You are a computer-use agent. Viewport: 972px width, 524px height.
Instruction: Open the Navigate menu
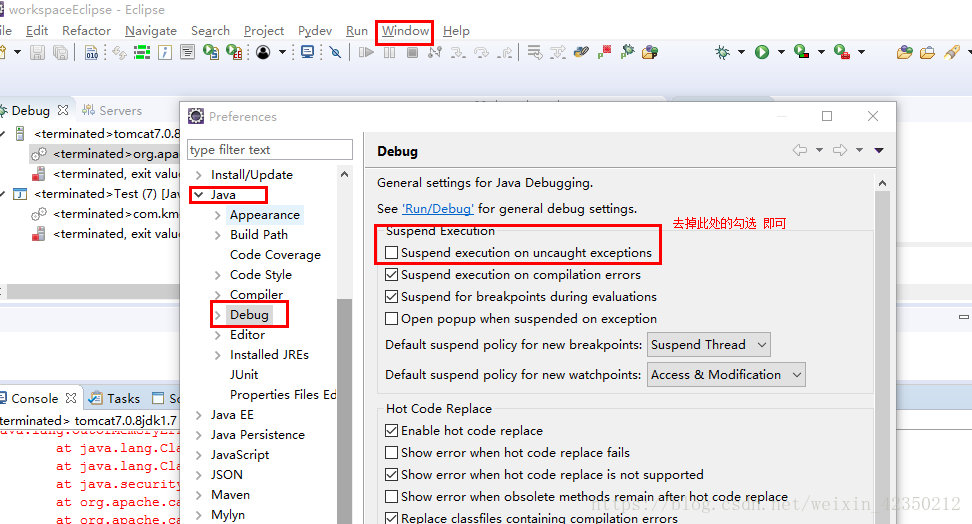[151, 31]
